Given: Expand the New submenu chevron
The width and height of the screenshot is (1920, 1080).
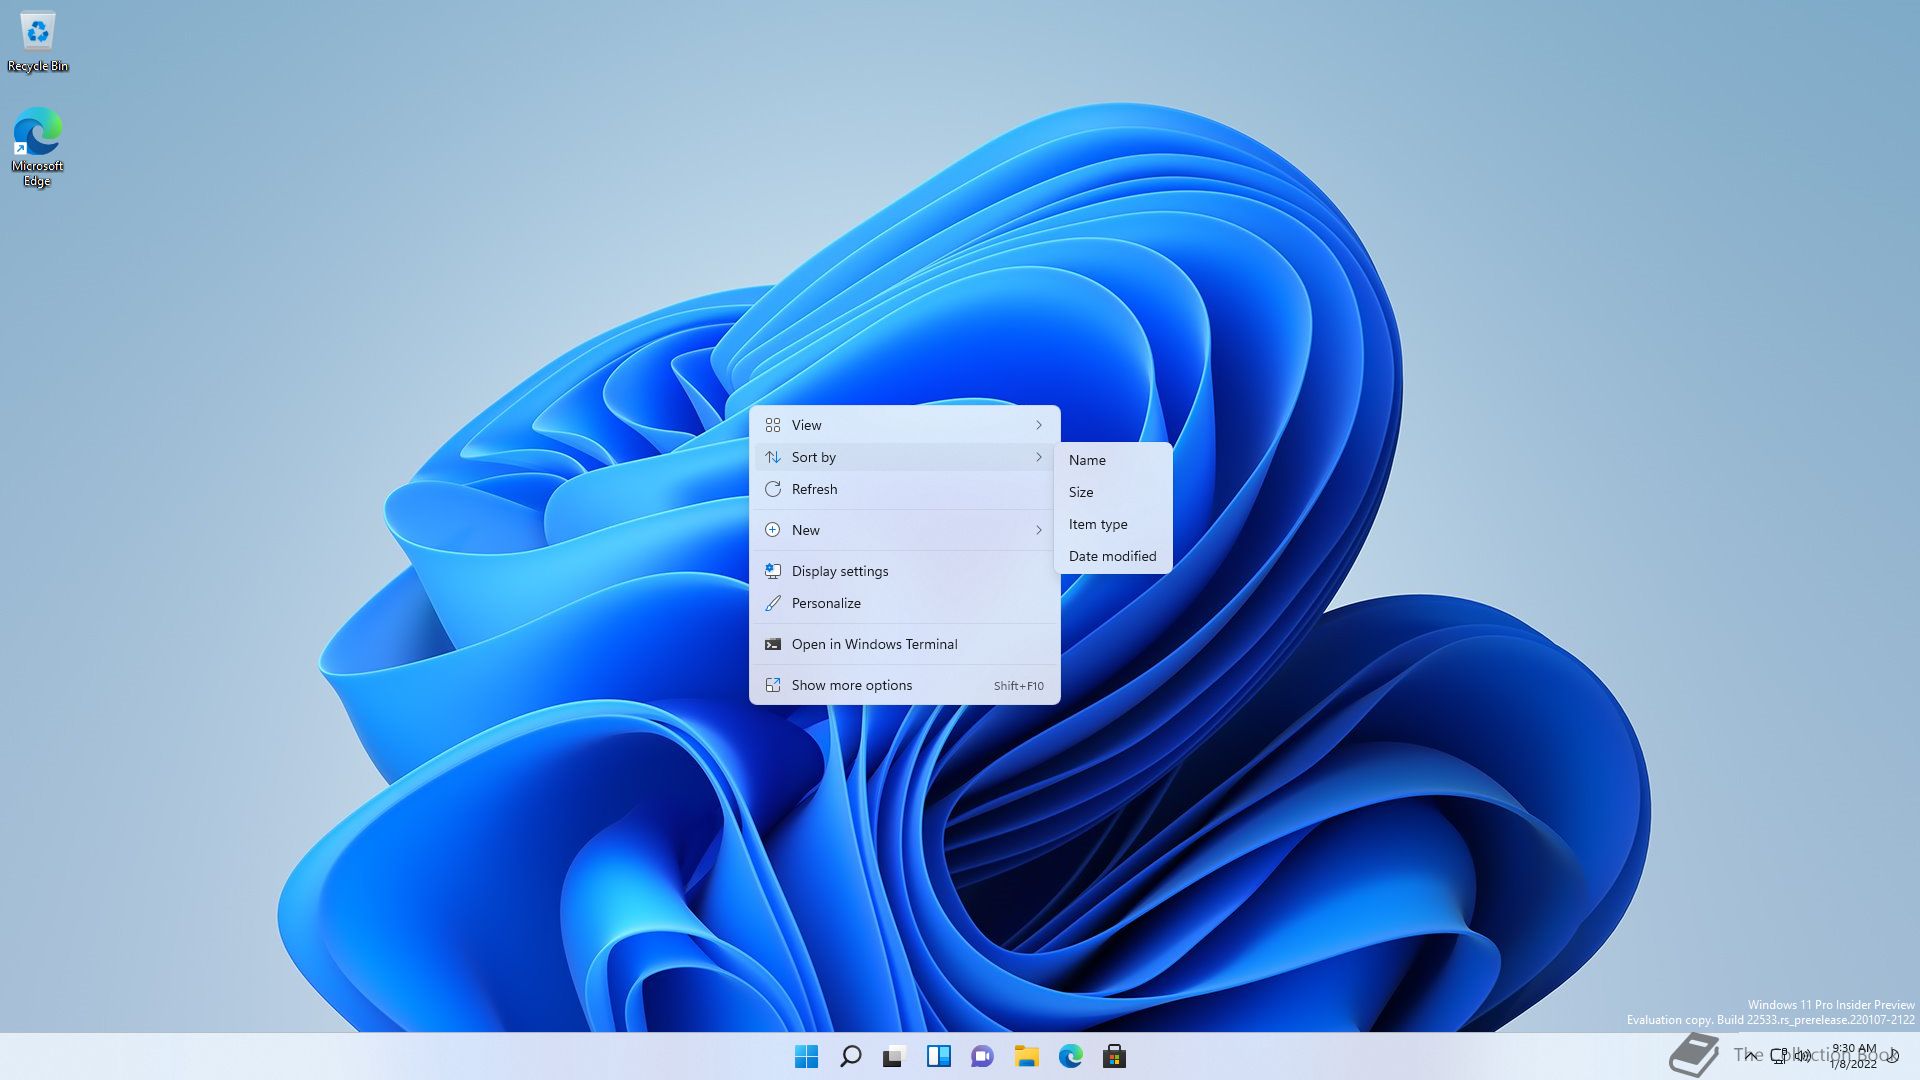Looking at the screenshot, I should click(x=1039, y=530).
